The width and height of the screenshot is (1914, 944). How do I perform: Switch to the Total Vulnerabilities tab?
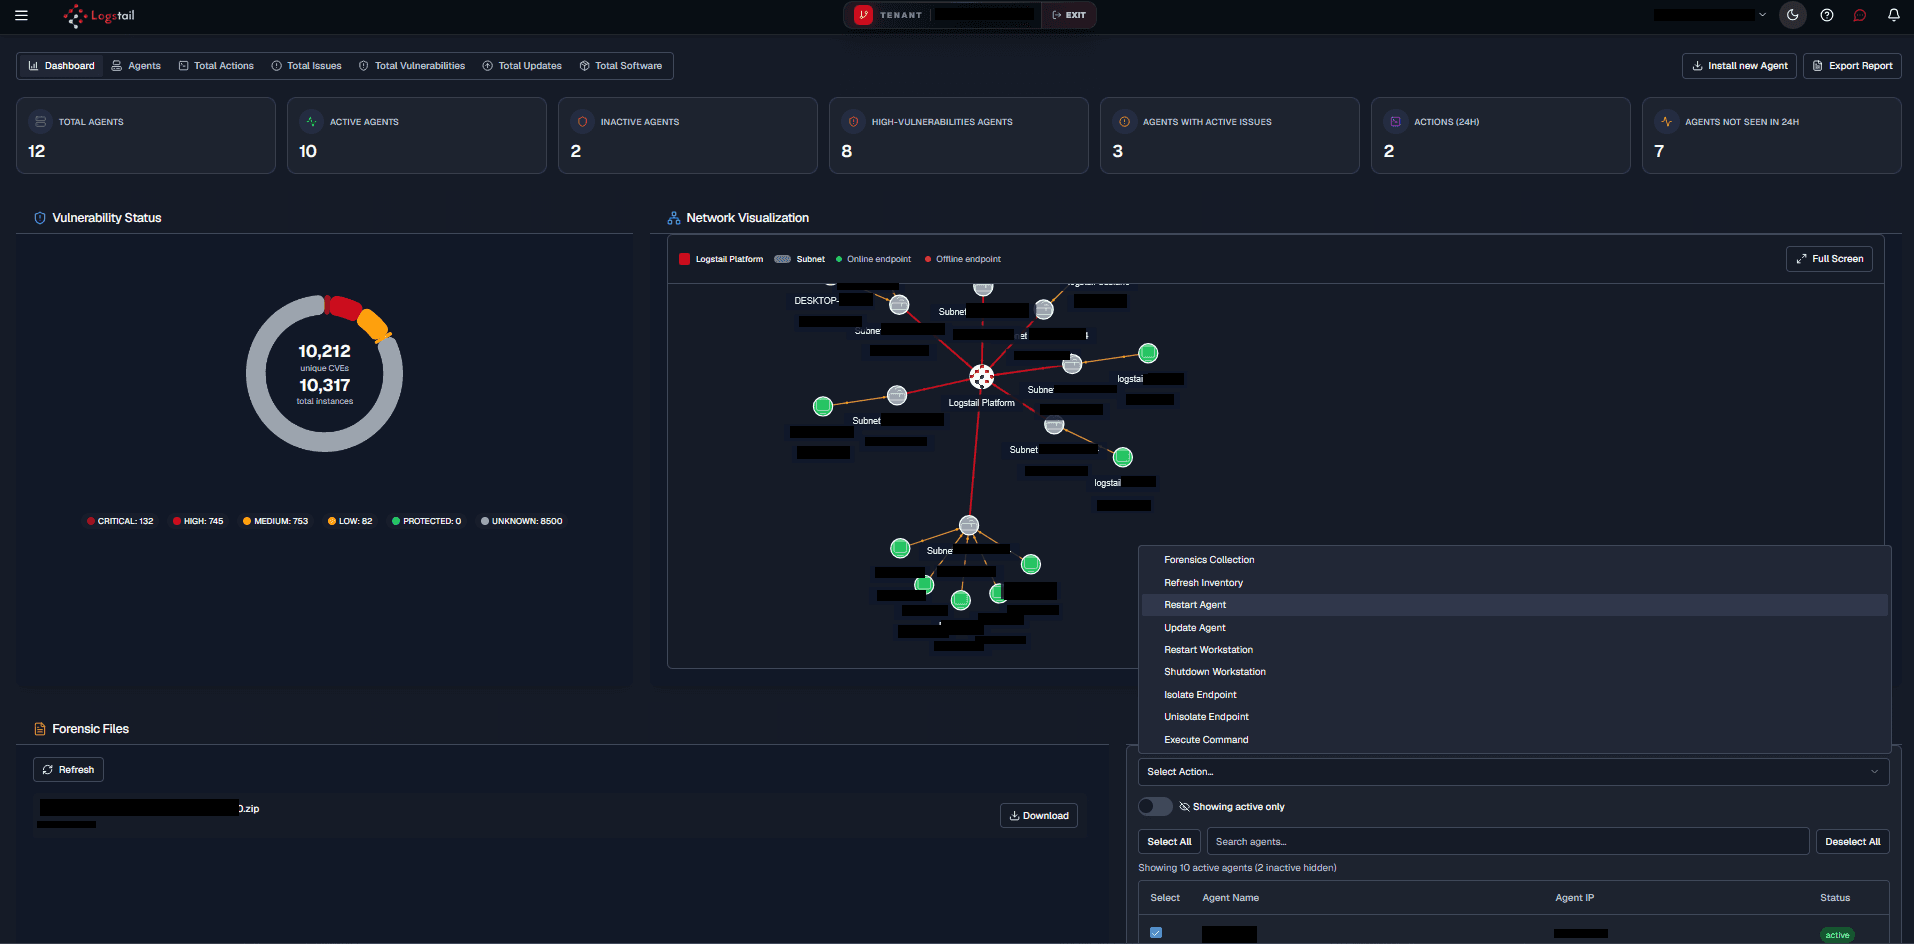[x=412, y=66]
